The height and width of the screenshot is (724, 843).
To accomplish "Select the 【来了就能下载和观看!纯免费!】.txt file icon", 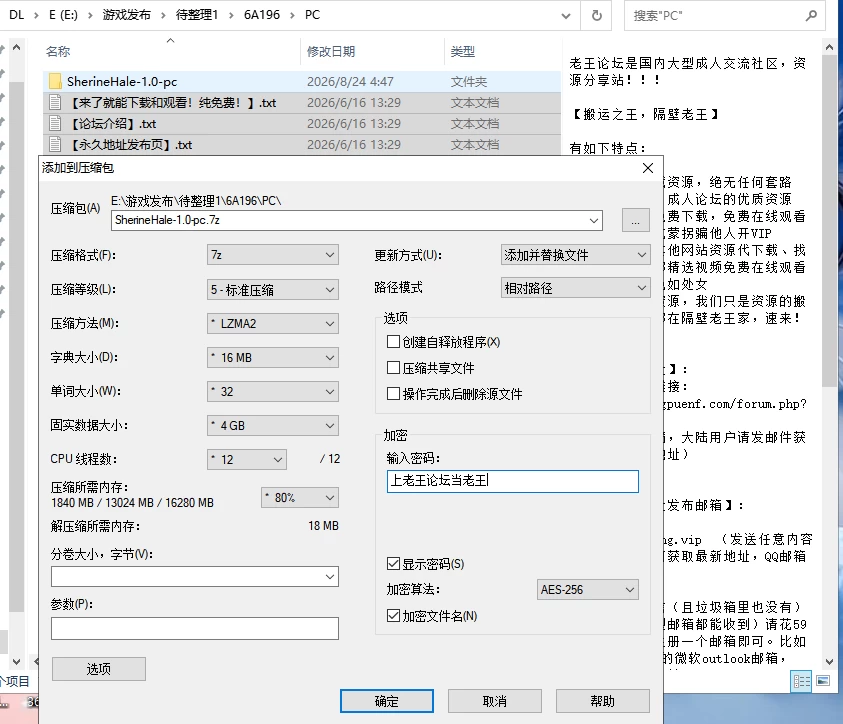I will 55,103.
